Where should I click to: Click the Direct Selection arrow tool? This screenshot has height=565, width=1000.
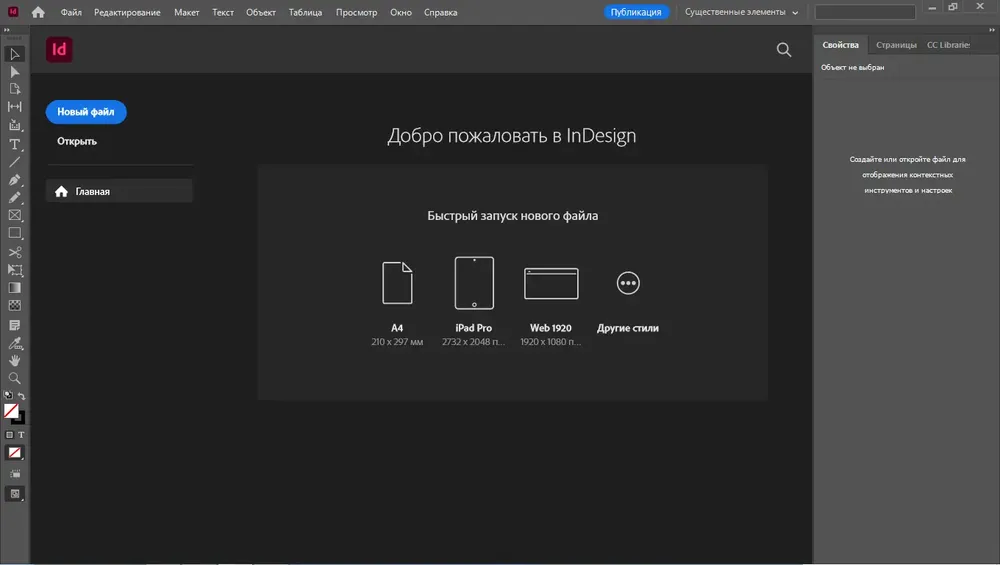(x=15, y=71)
